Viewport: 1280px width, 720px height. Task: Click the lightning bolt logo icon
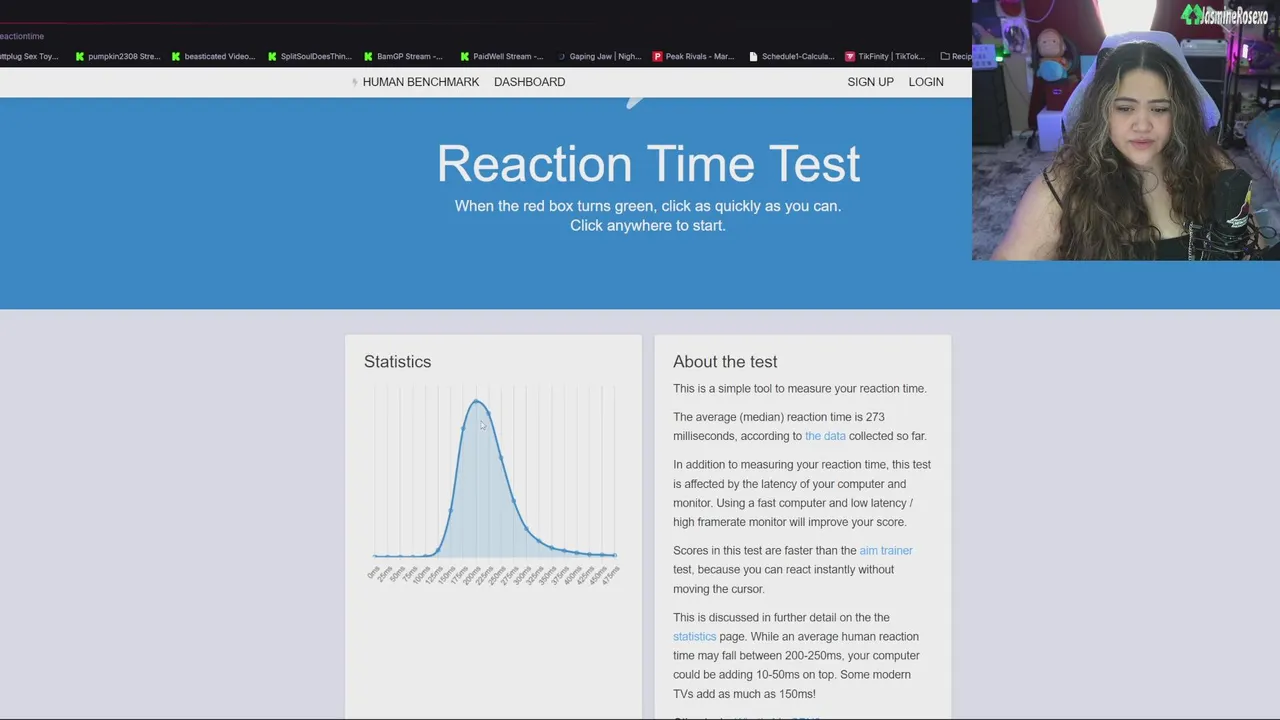[x=354, y=82]
